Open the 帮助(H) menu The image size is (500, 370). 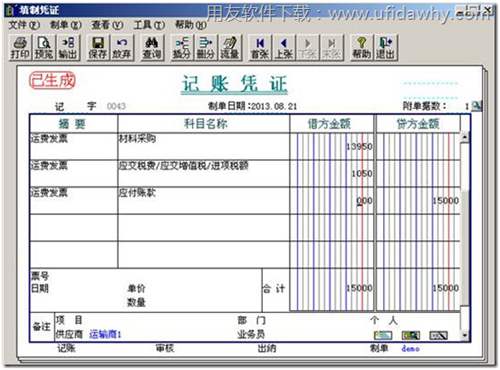pyautogui.click(x=191, y=25)
